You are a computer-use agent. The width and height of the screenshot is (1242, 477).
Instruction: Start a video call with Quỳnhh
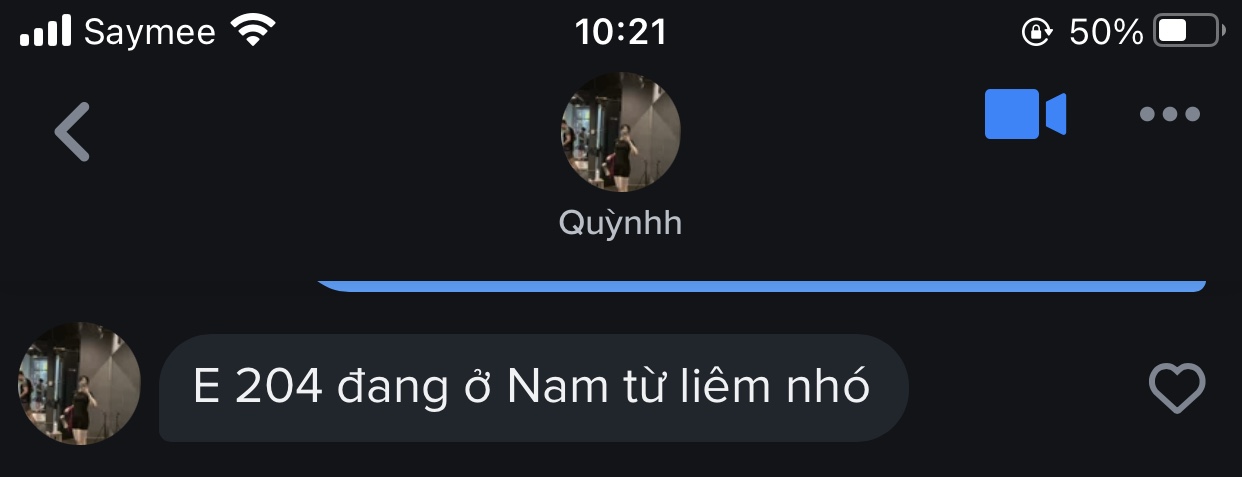tap(1025, 114)
